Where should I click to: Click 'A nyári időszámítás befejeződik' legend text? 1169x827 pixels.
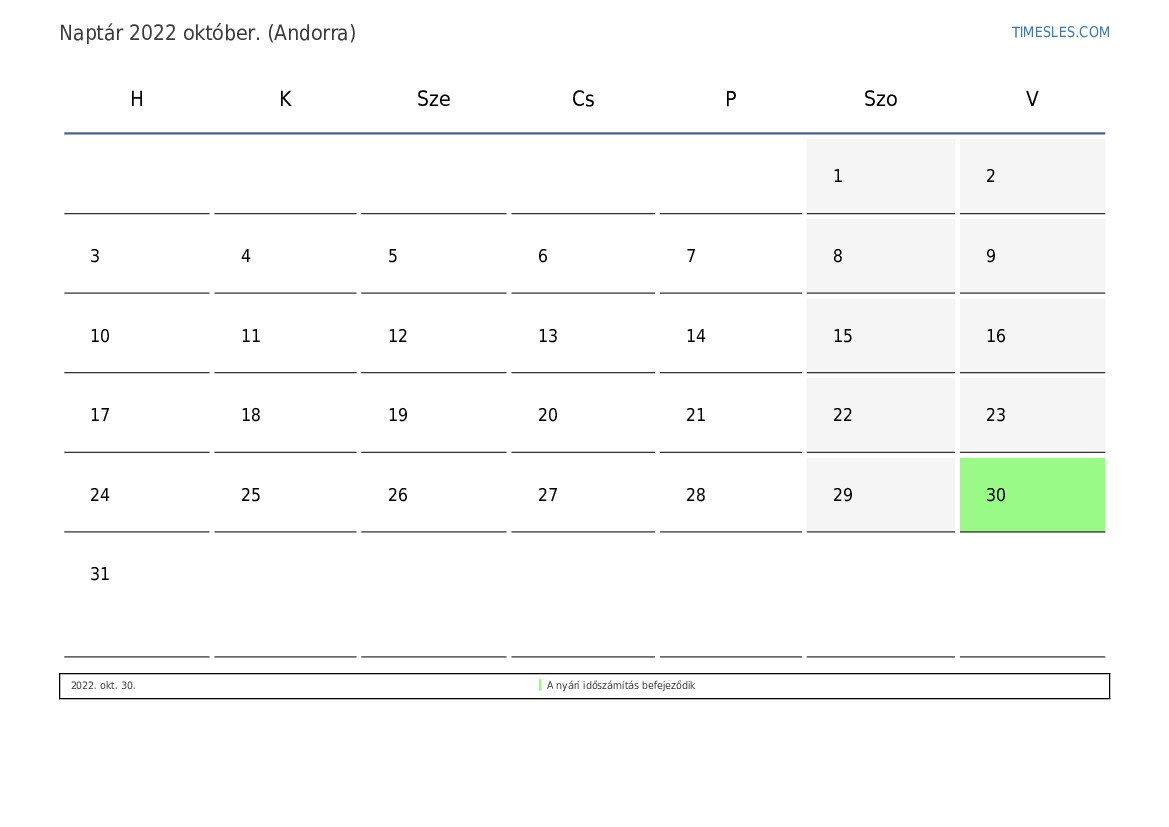[620, 685]
